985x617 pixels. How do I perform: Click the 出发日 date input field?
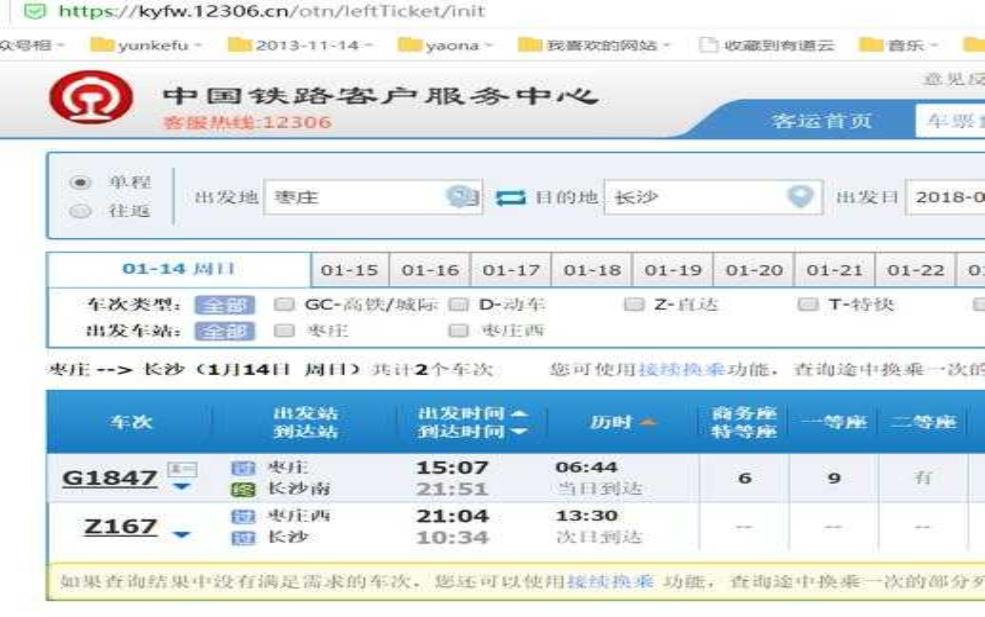click(945, 197)
